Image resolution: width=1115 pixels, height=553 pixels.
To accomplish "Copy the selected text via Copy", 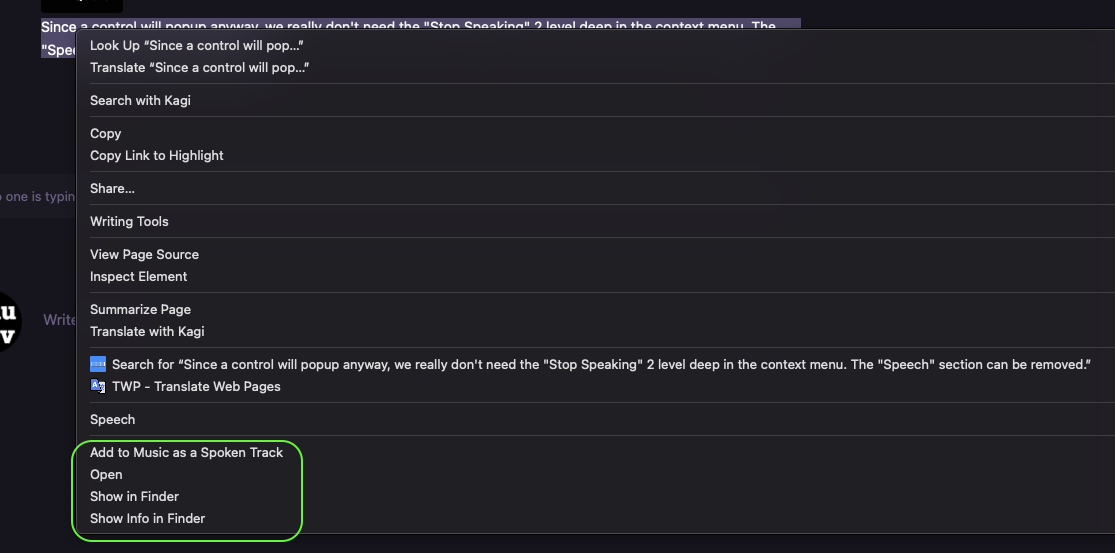I will (106, 134).
